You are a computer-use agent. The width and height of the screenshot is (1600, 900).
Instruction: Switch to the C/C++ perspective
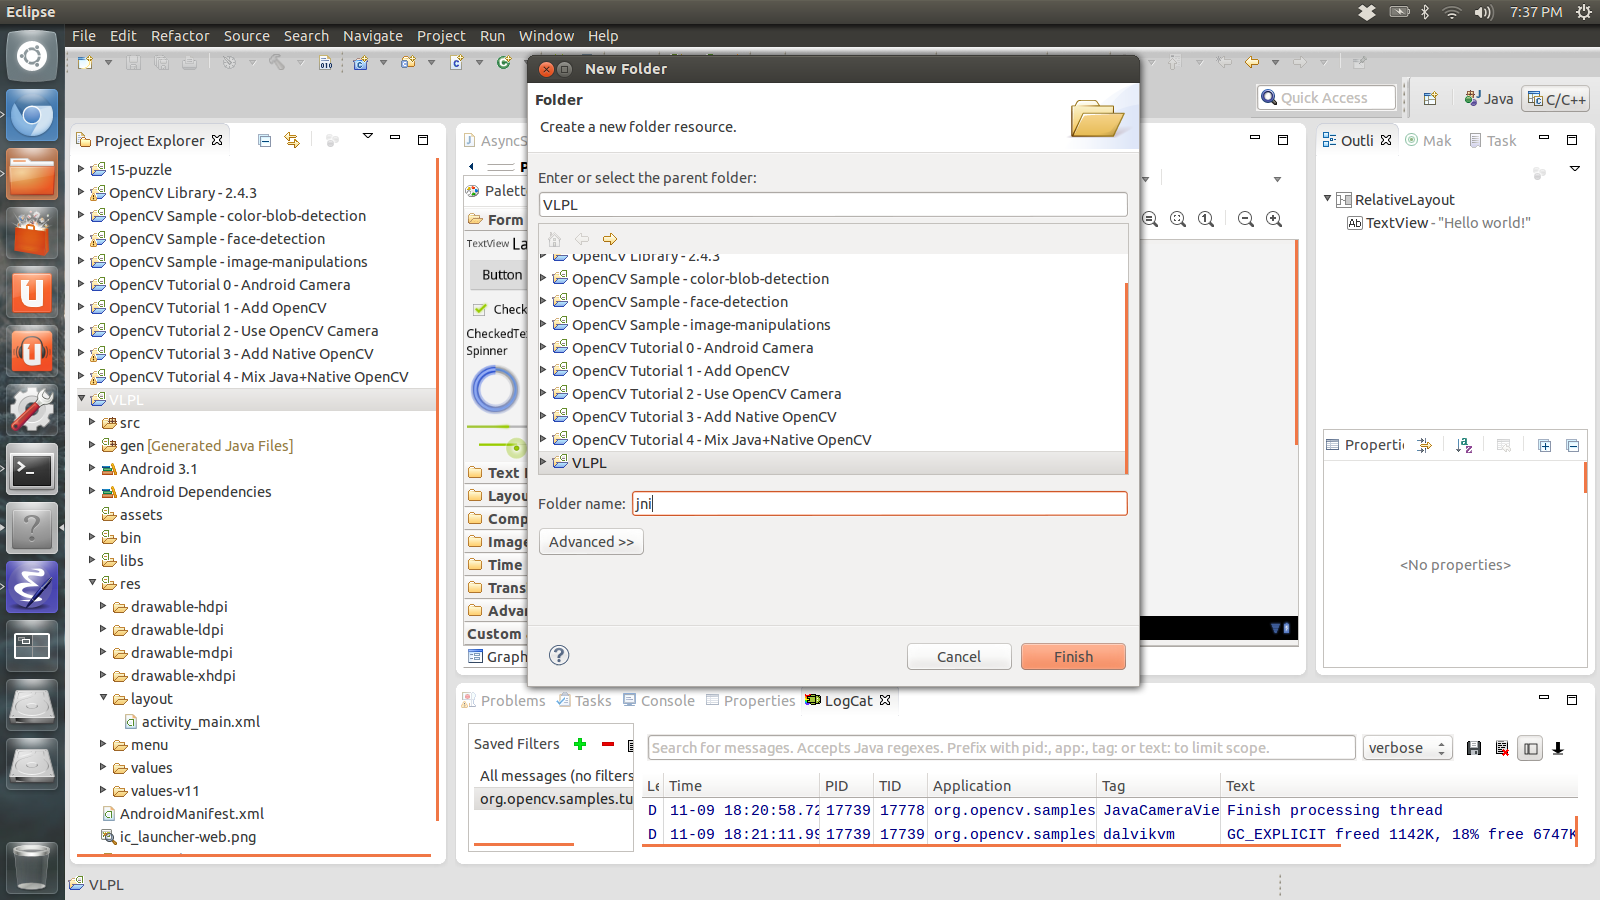click(1556, 98)
